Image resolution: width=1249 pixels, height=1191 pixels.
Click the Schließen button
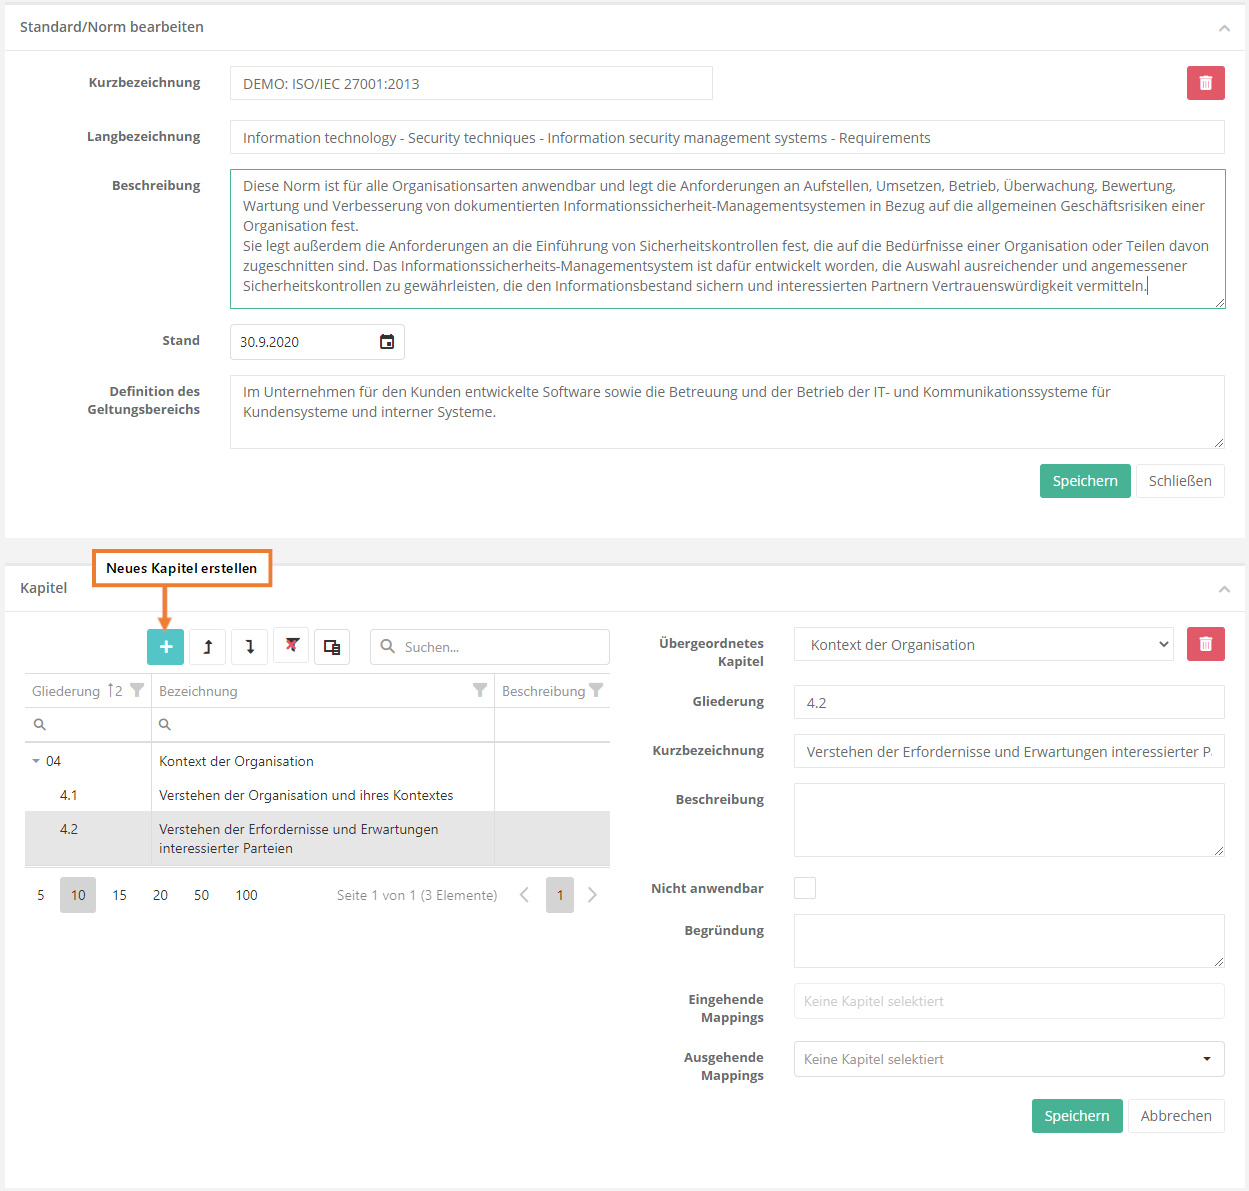tap(1179, 481)
